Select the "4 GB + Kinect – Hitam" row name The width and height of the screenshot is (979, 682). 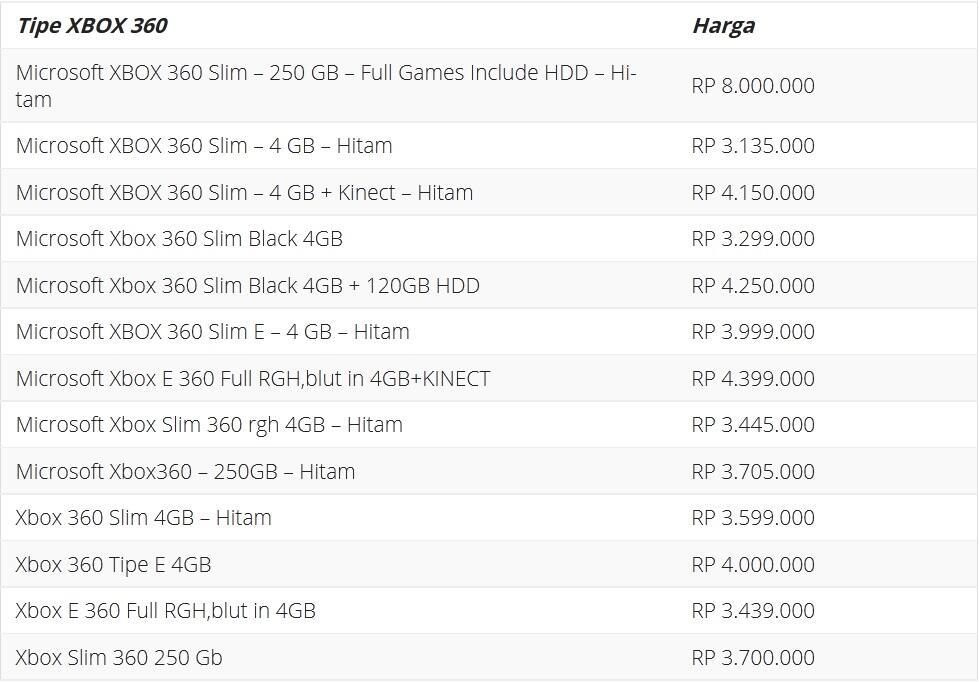pos(244,193)
